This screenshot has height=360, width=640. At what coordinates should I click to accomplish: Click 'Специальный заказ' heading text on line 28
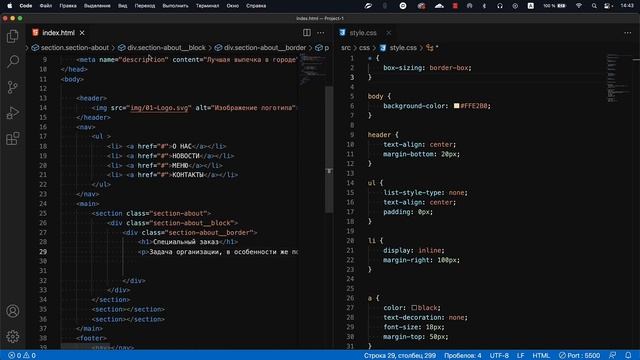(186, 242)
